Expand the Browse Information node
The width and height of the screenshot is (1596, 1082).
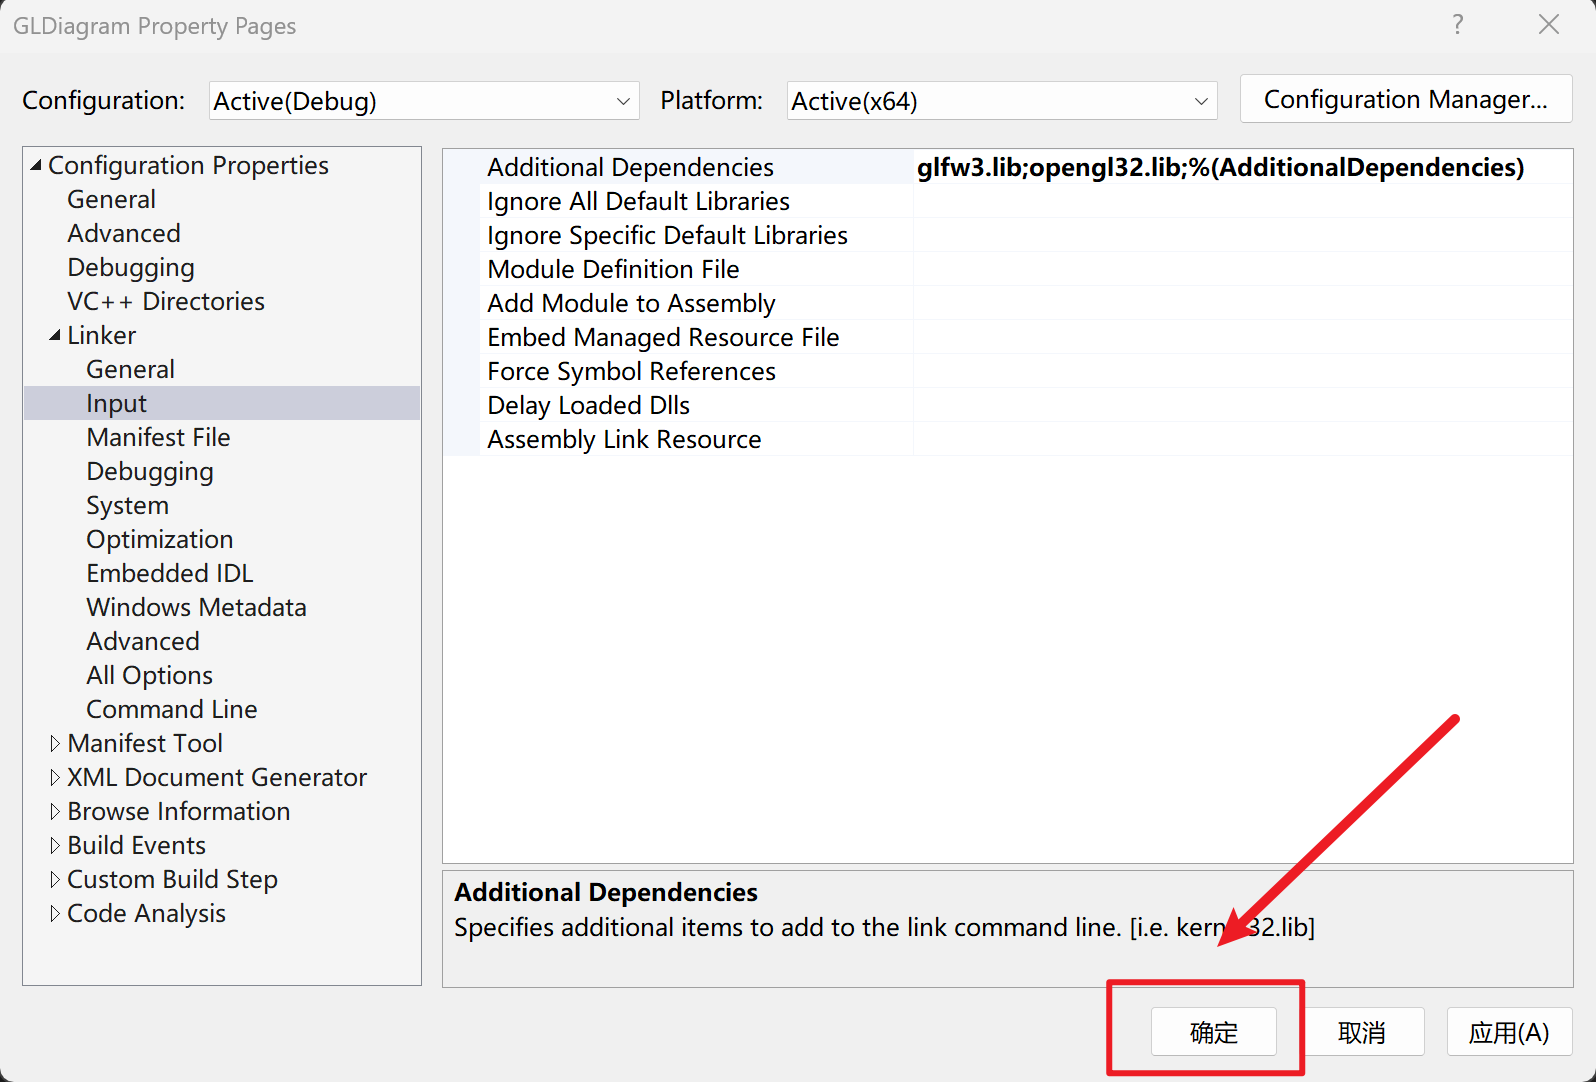[x=55, y=812]
